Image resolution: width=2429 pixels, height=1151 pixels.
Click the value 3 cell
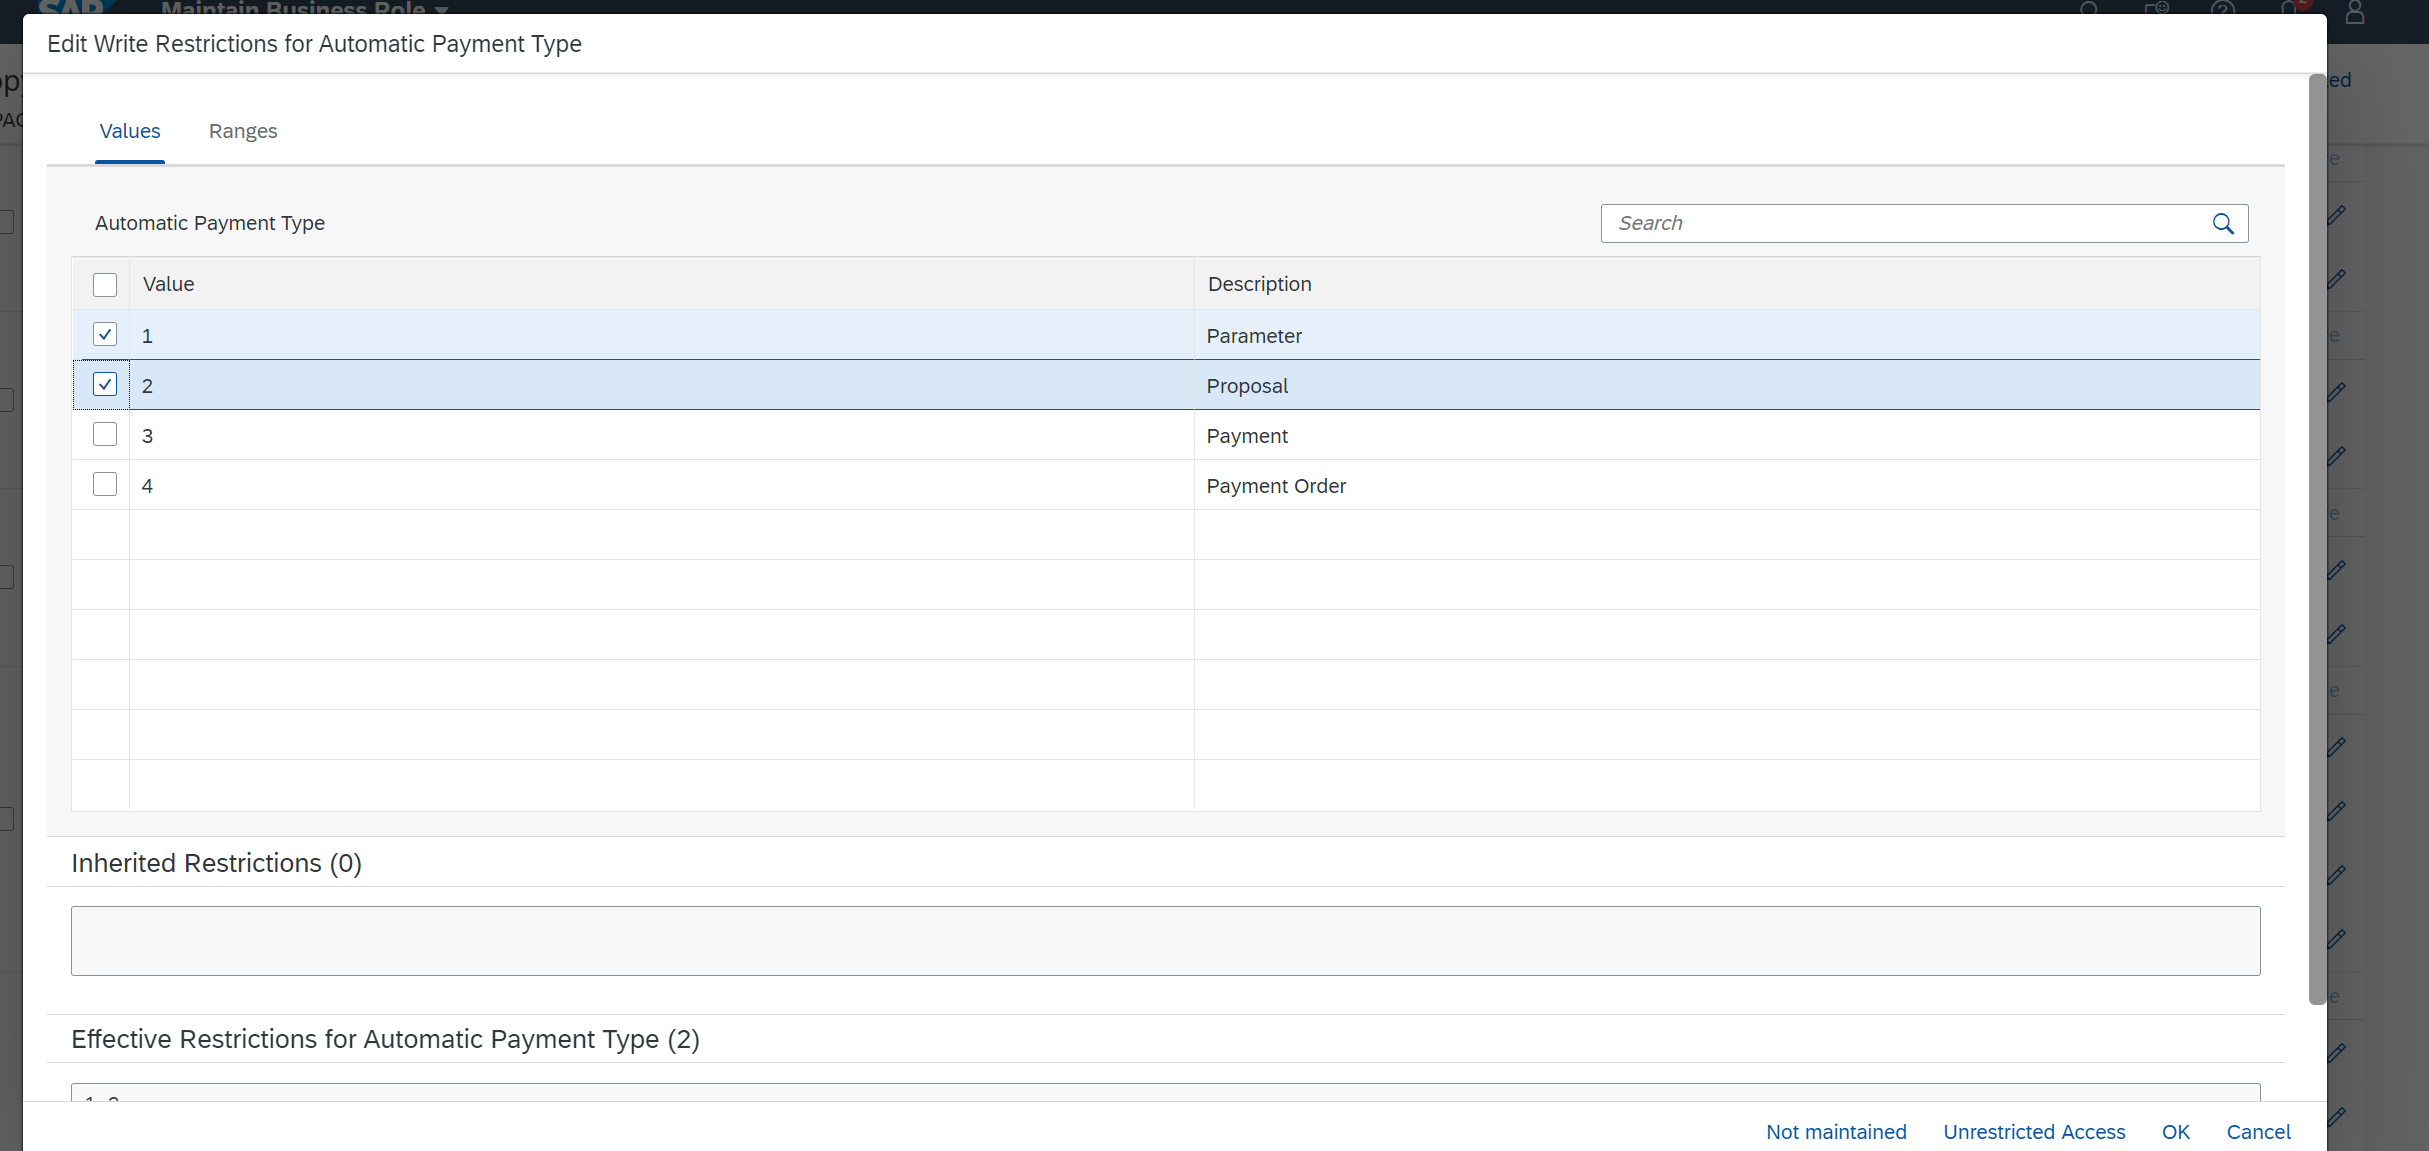(661, 435)
